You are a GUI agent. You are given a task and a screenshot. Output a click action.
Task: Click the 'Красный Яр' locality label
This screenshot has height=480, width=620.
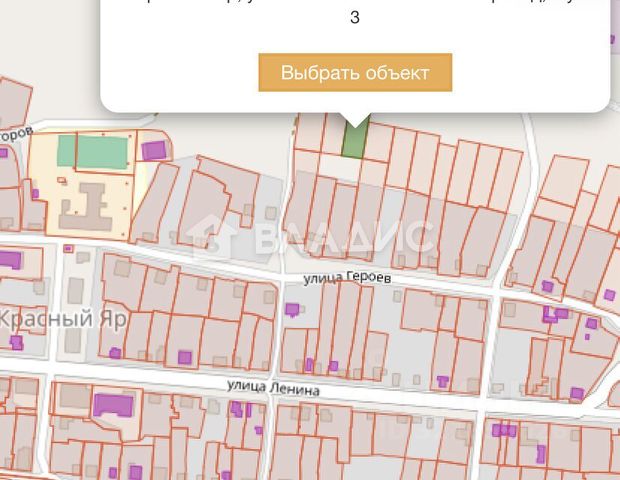click(62, 319)
